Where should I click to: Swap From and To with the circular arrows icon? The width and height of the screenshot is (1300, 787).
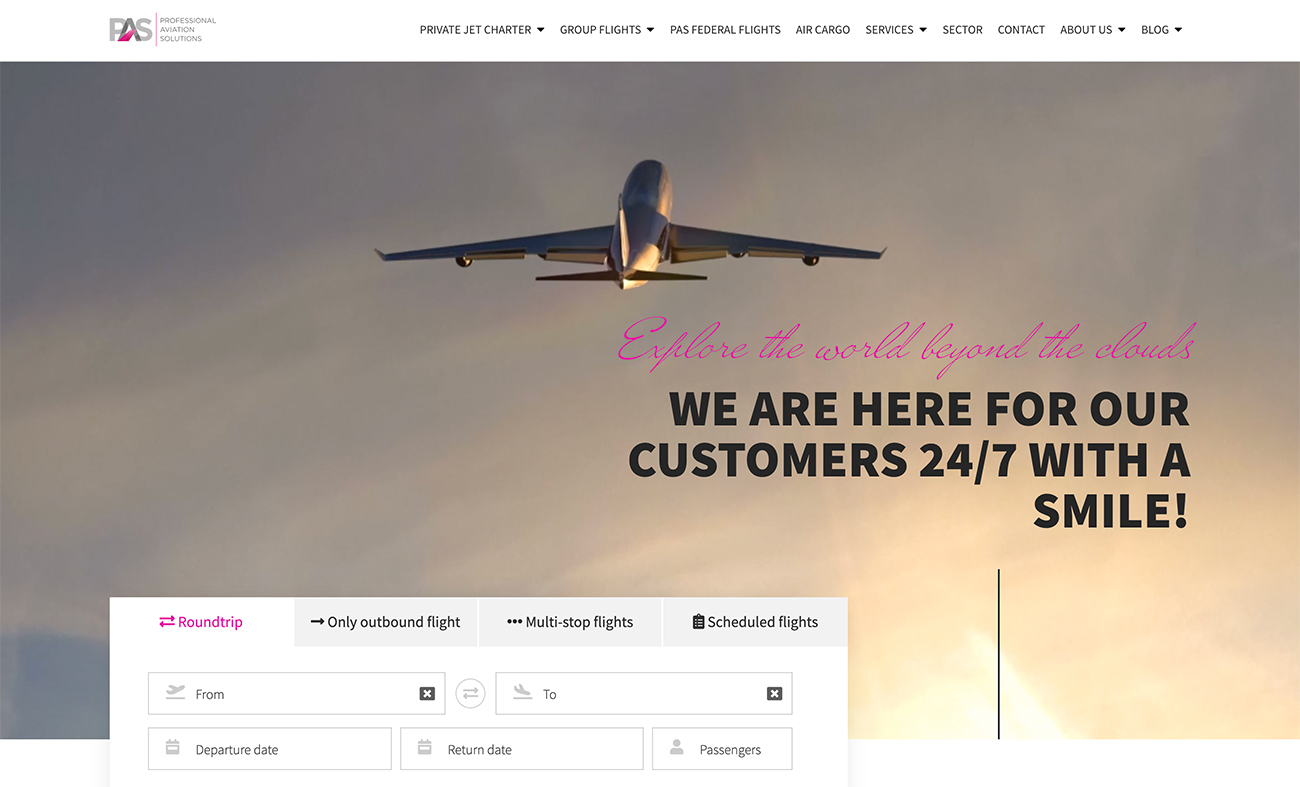click(470, 693)
